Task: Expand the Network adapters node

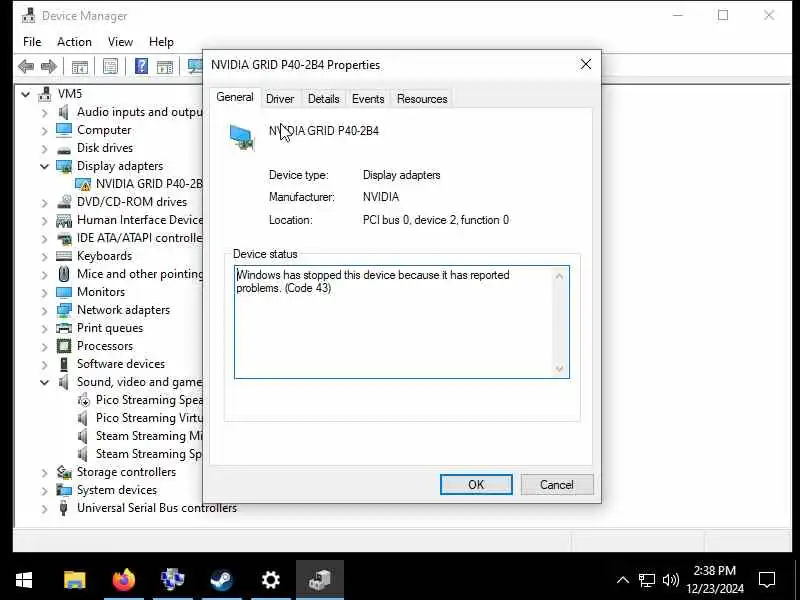Action: pos(44,310)
